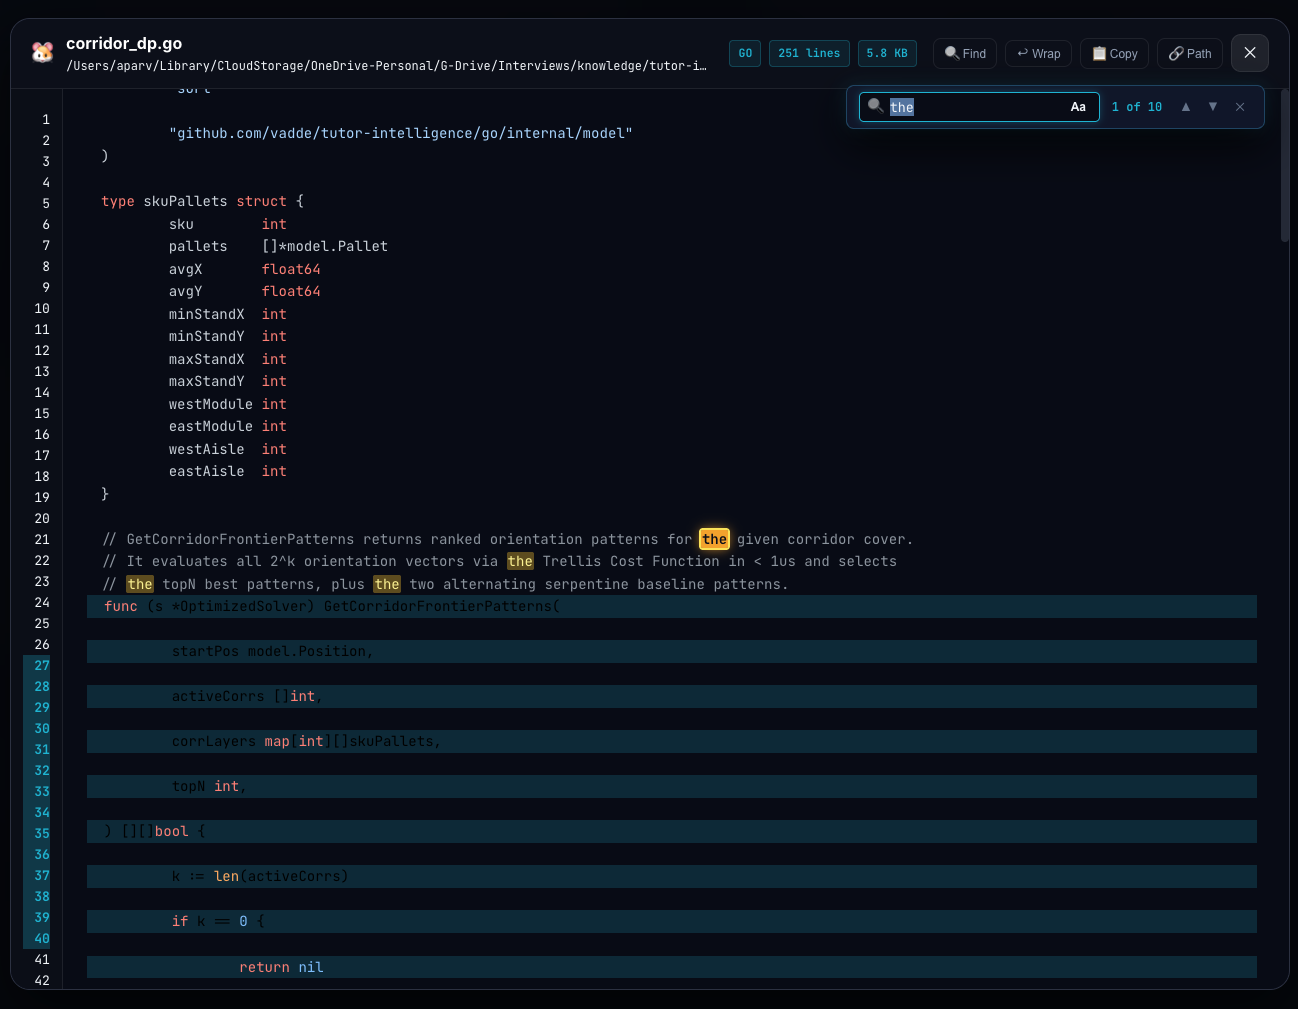Image resolution: width=1298 pixels, height=1009 pixels.
Task: Click the 'startPos model.Position,' line
Action: 672,652
